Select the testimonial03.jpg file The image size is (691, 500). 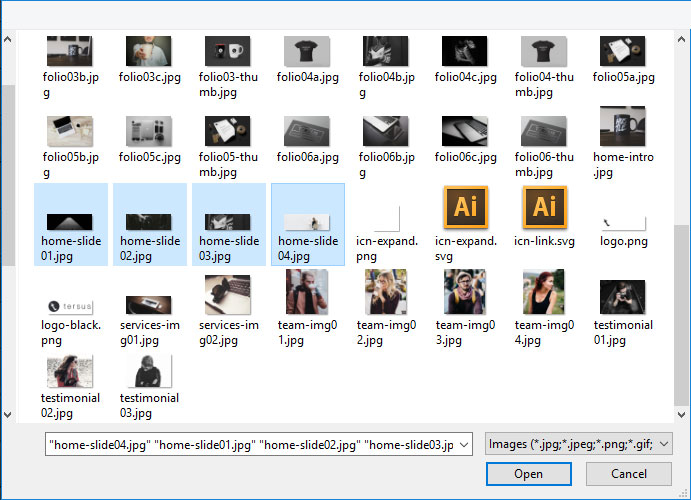[149, 387]
